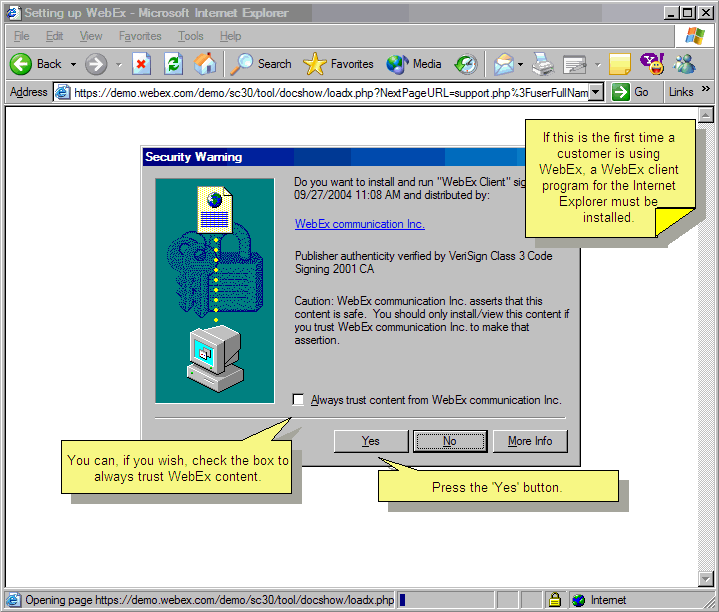Click the Media toolbar button
The height and width of the screenshot is (612, 719).
click(x=414, y=64)
